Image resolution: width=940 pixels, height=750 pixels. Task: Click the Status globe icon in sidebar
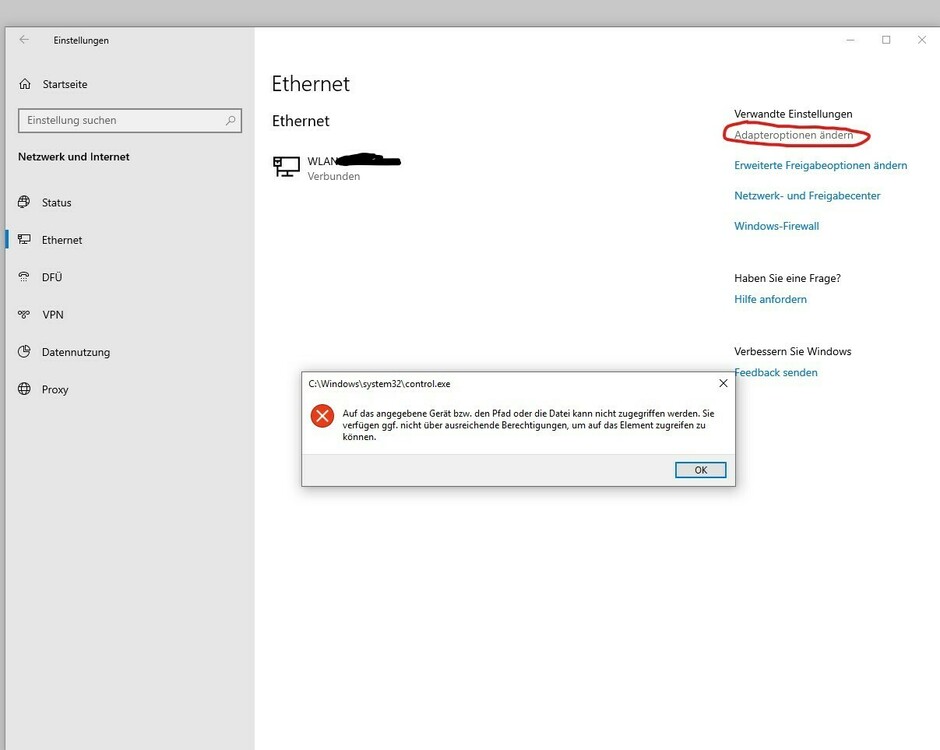coord(24,202)
